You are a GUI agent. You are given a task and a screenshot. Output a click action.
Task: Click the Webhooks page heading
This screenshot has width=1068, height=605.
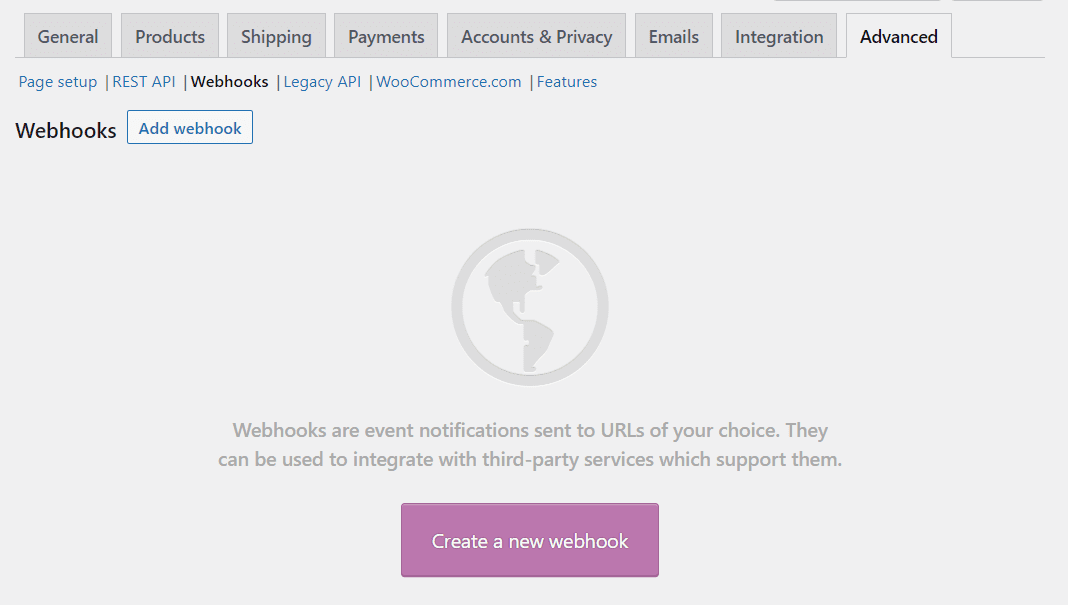tap(65, 130)
